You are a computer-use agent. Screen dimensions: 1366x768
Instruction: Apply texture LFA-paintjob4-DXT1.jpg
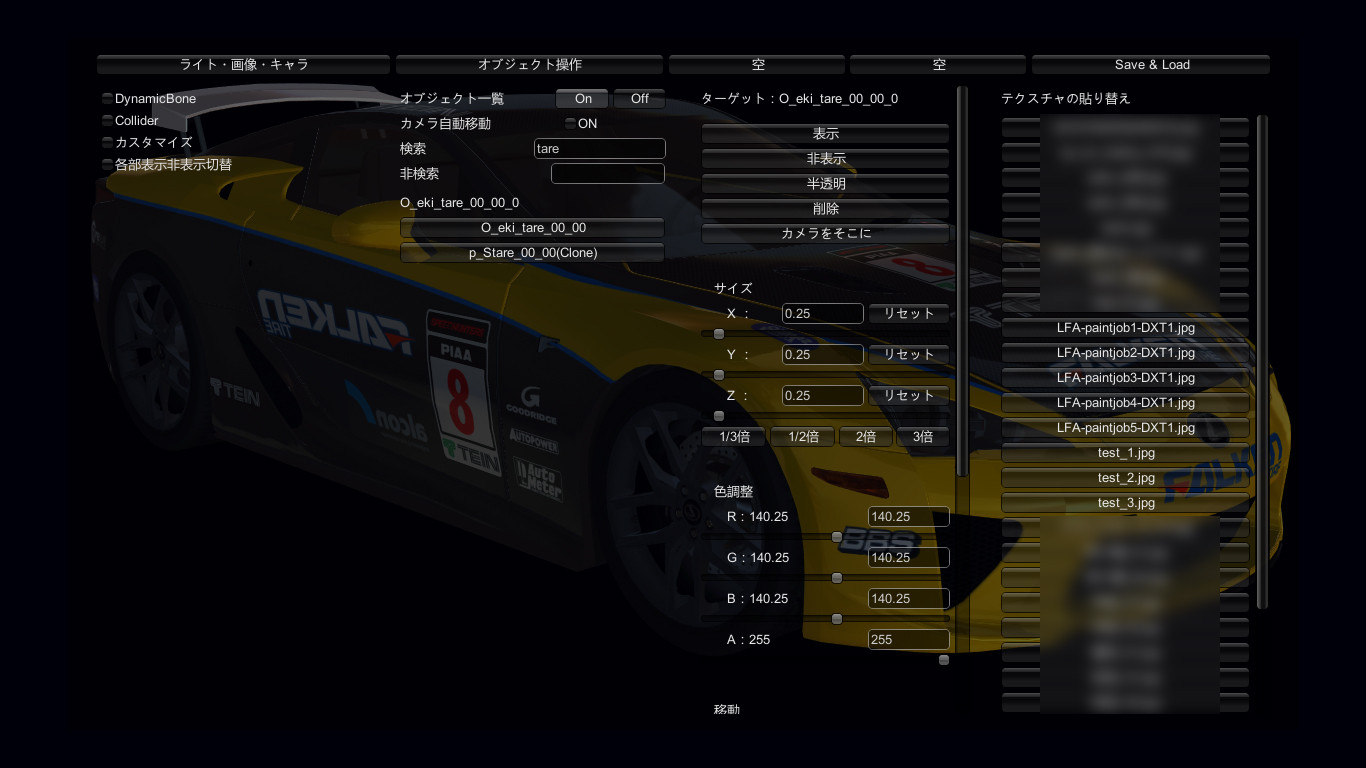(1125, 403)
